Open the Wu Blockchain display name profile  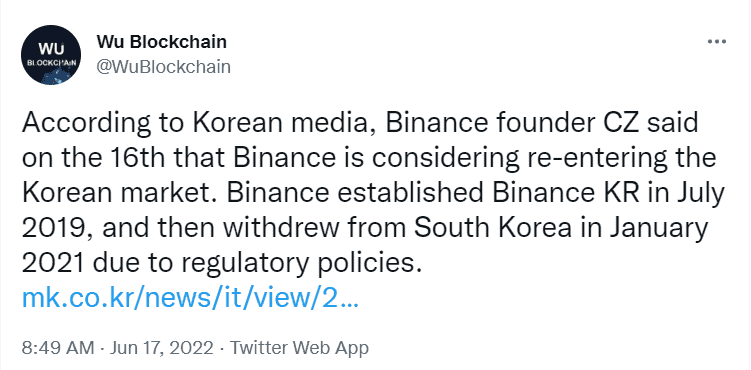tap(161, 42)
